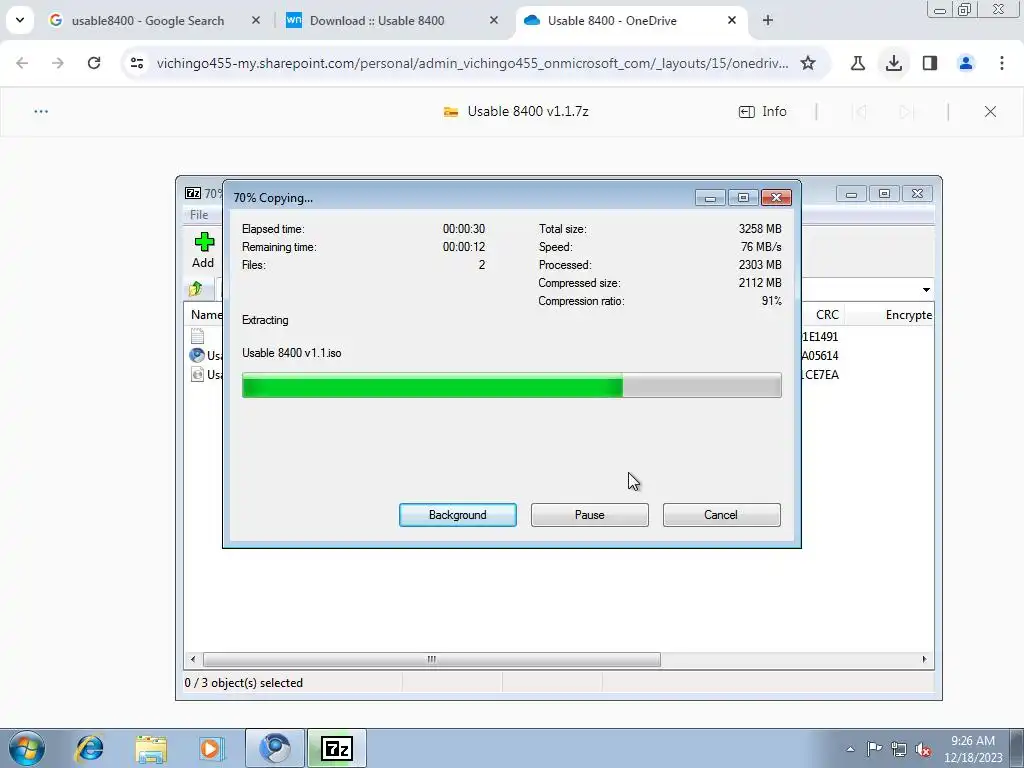Click CRC value ending A05614

tap(820, 356)
